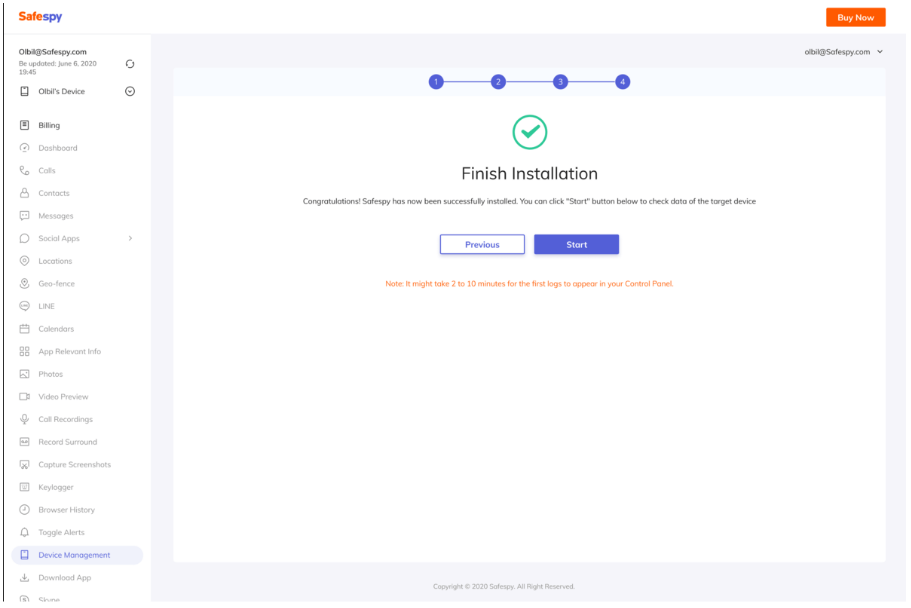The width and height of the screenshot is (911, 608).
Task: Click the Keylogger icon in sidebar
Action: pyautogui.click(x=24, y=487)
